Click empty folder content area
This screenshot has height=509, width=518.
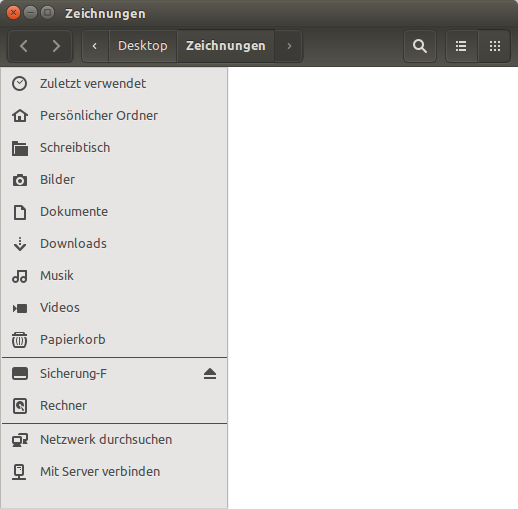(x=373, y=288)
